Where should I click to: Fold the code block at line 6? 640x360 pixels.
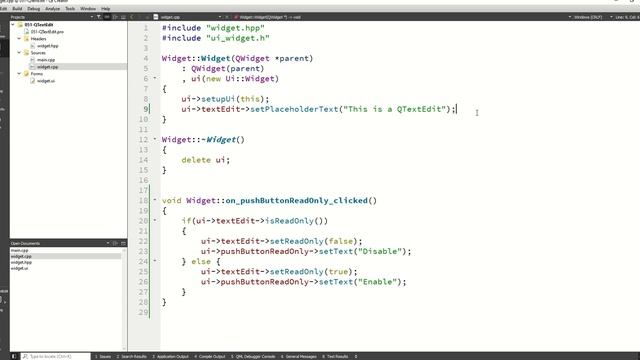click(155, 78)
